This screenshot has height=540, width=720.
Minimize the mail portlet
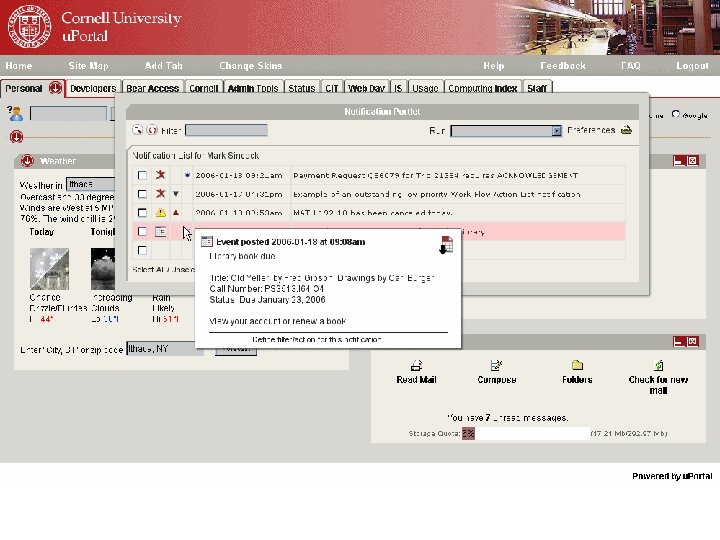coord(679,342)
